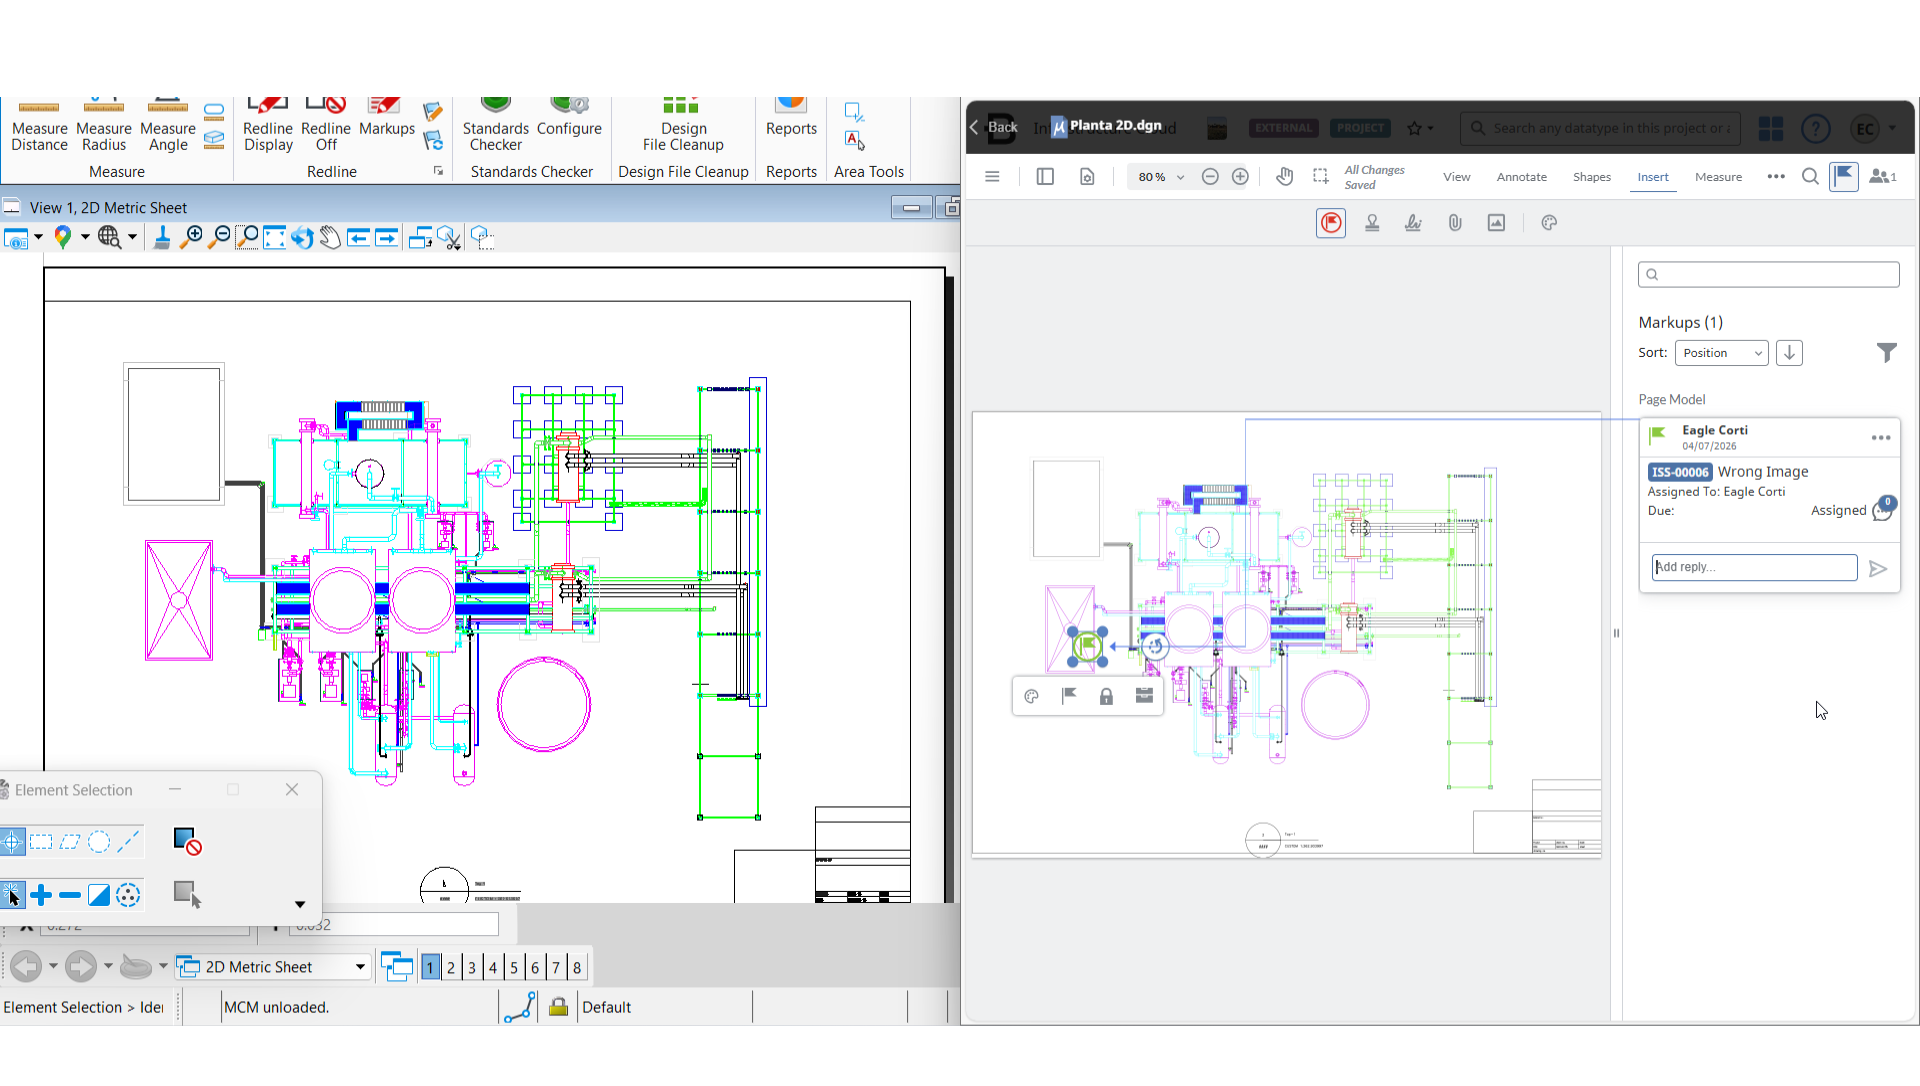Image resolution: width=1920 pixels, height=1086 pixels.
Task: Toggle the Invert selection mode
Action: [x=99, y=895]
